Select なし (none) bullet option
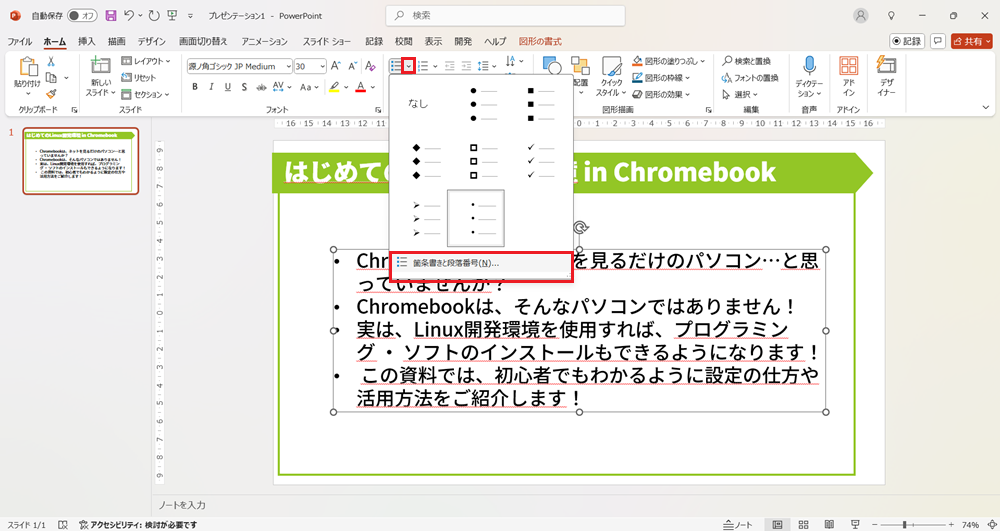 (x=418, y=103)
